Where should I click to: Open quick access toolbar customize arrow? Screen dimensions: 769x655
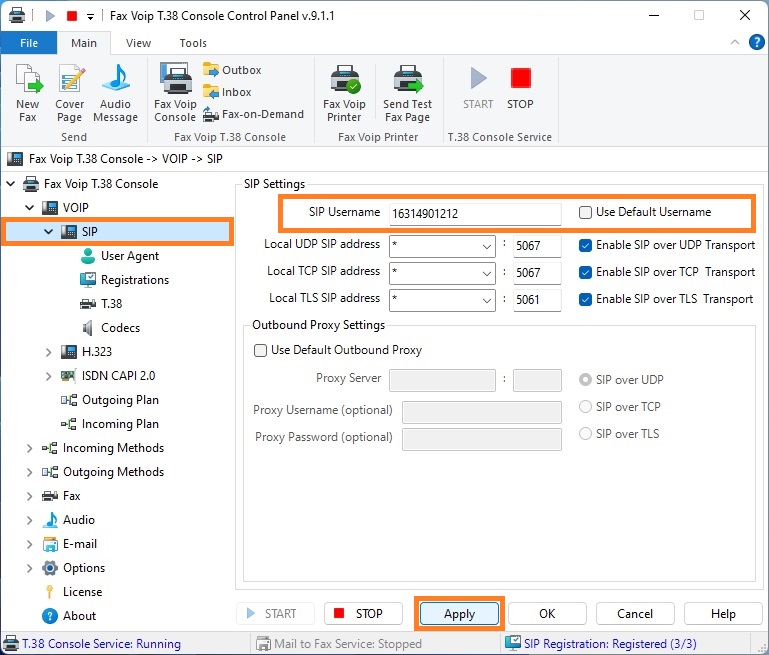[90, 17]
